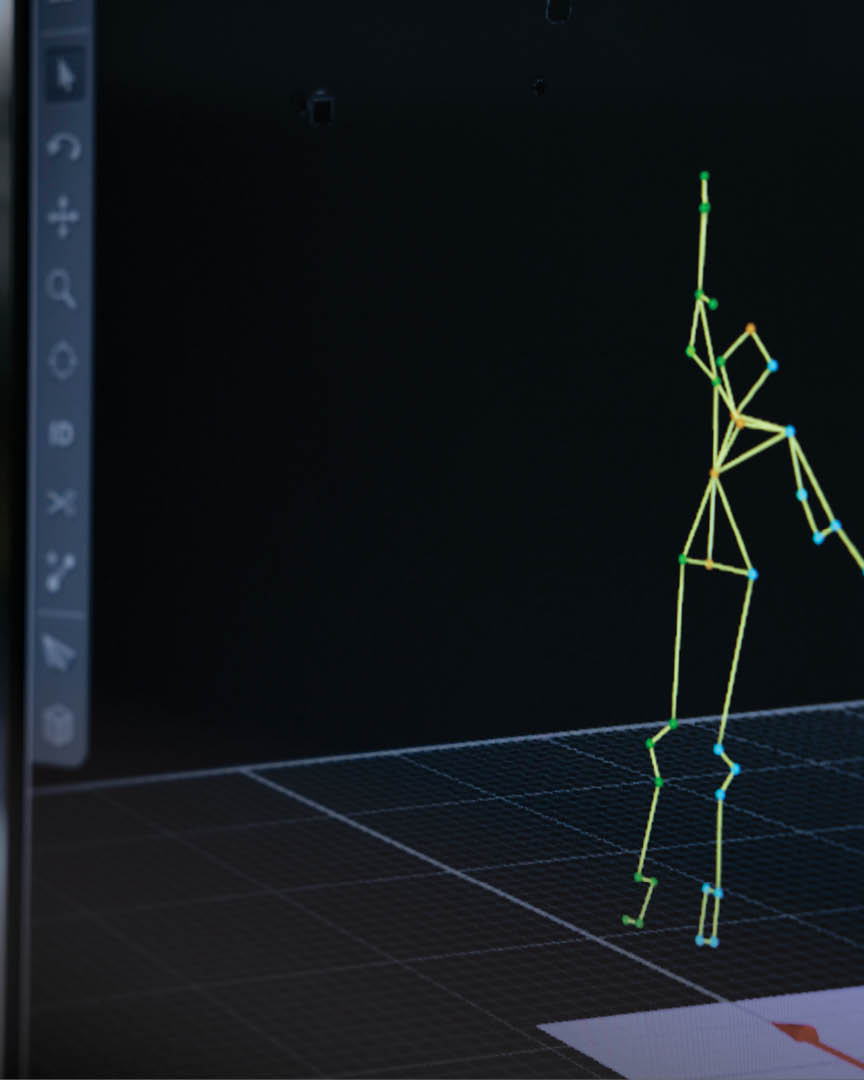Select the arrow pointer tool
Viewport: 864px width, 1080px height.
(x=64, y=76)
